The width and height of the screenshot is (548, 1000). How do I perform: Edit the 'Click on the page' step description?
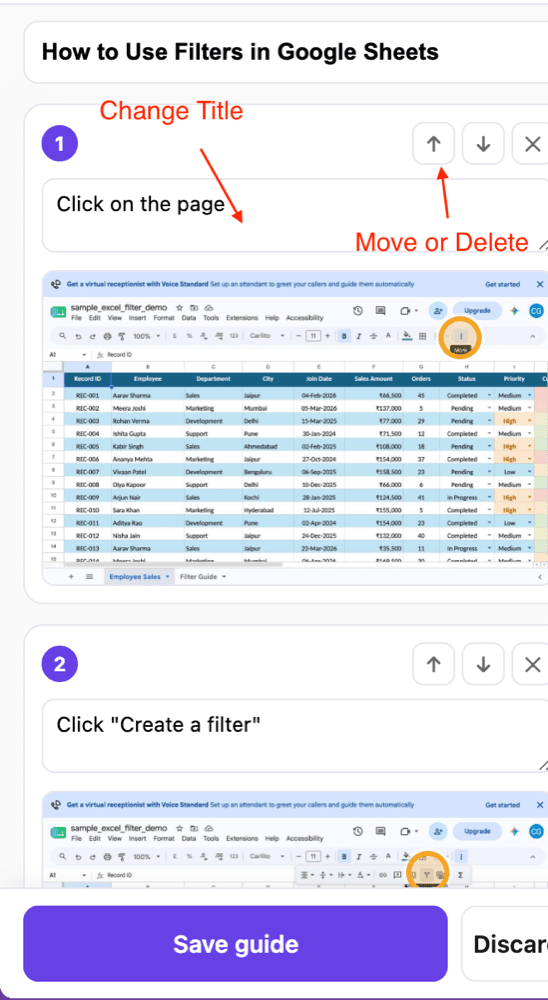tap(295, 216)
